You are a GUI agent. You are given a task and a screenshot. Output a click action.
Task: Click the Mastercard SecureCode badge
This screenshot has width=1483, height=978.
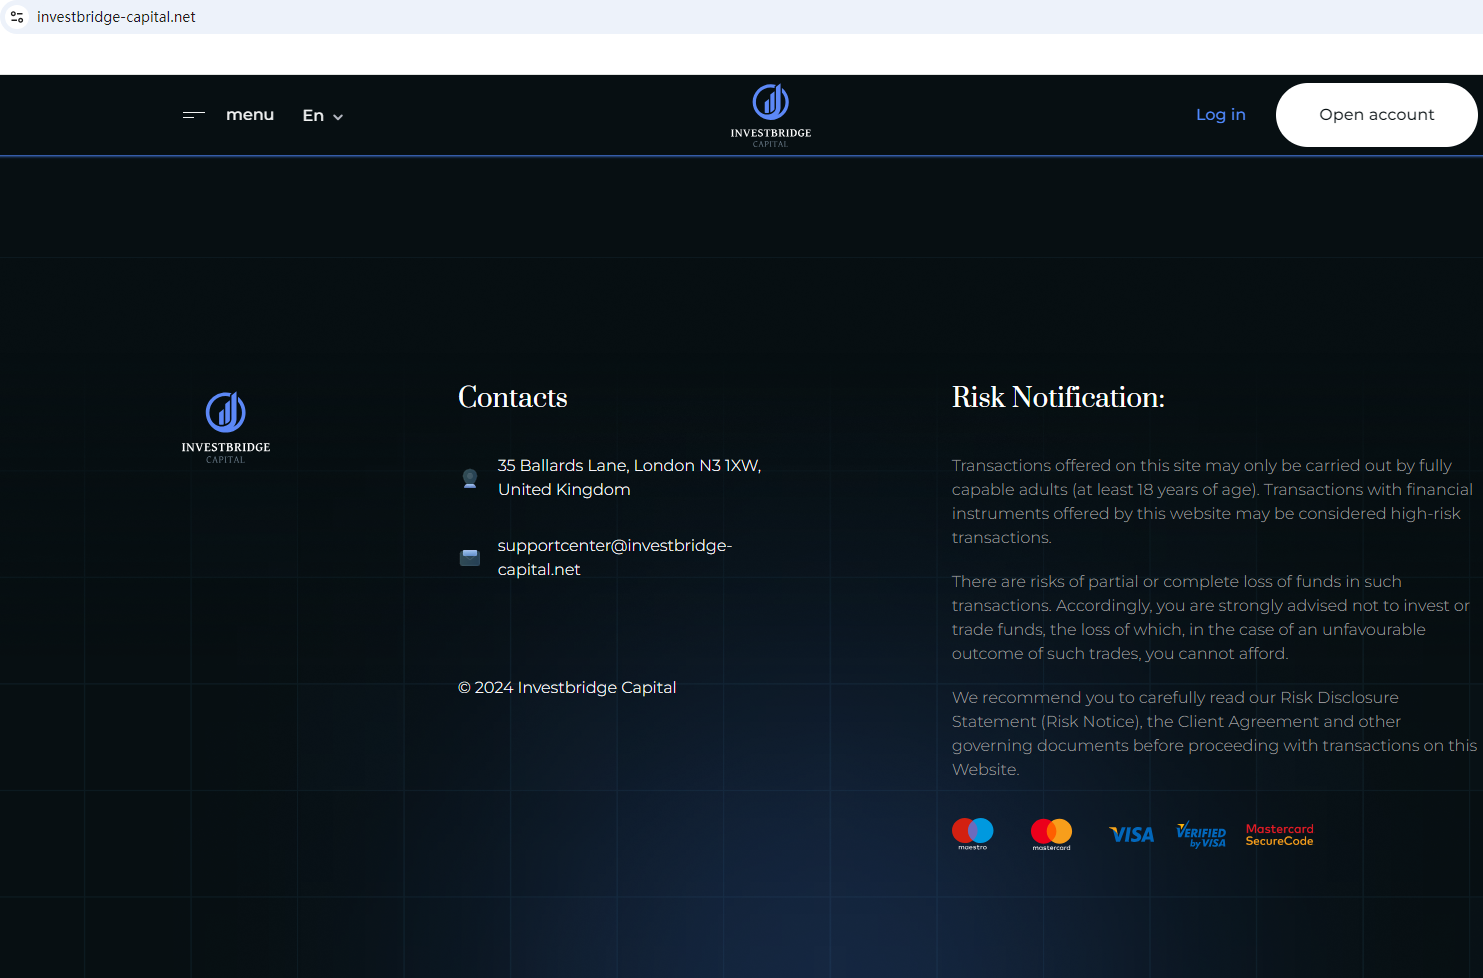[1279, 835]
